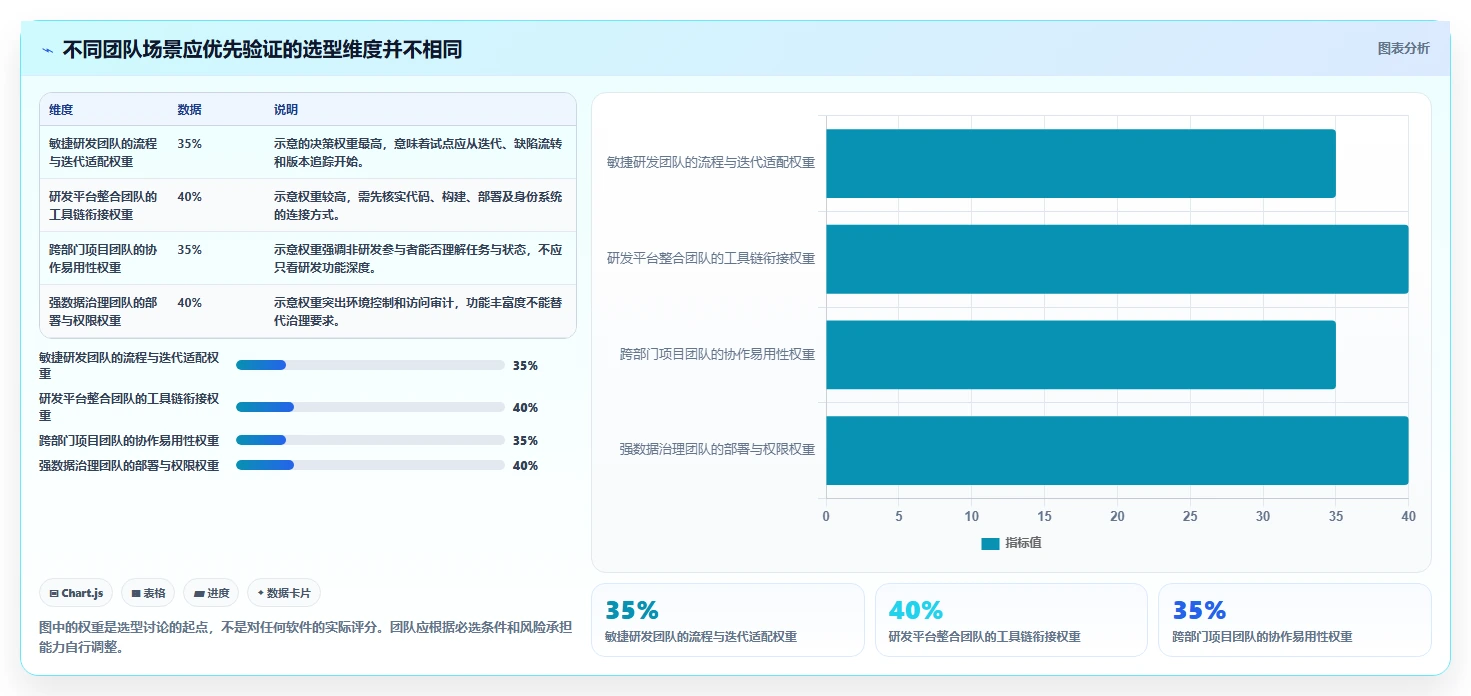Open the 35% stat card for 敏捷研发团队

click(728, 620)
